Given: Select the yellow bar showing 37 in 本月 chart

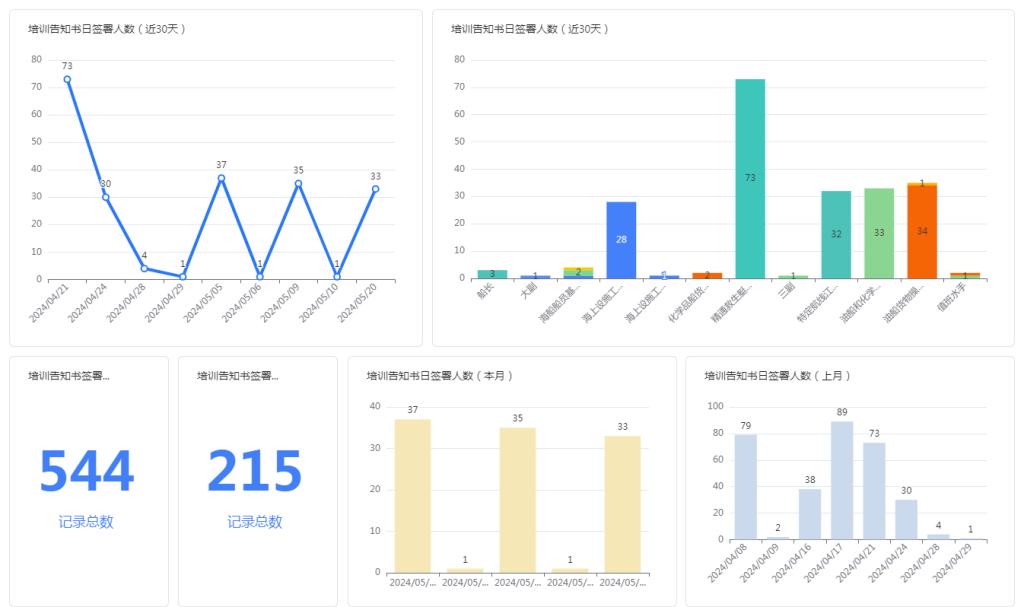Looking at the screenshot, I should pyautogui.click(x=412, y=495).
